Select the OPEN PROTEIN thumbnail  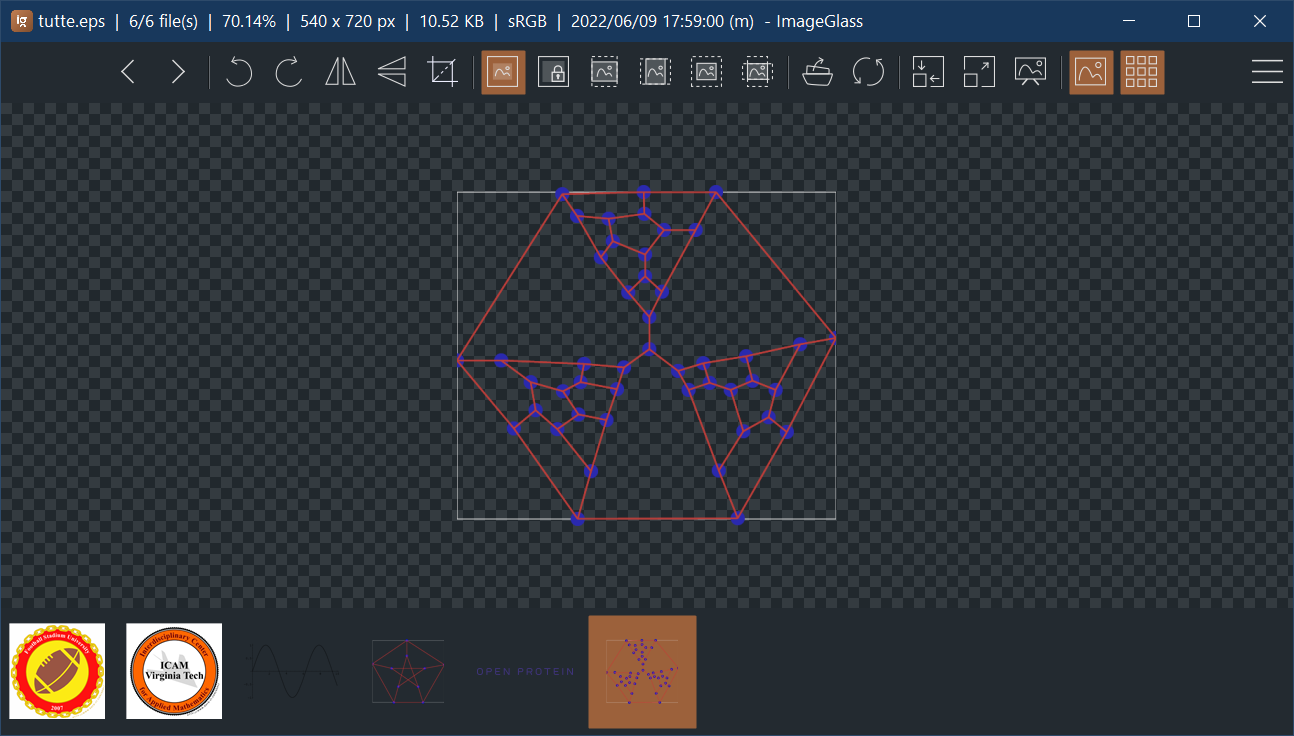525,671
